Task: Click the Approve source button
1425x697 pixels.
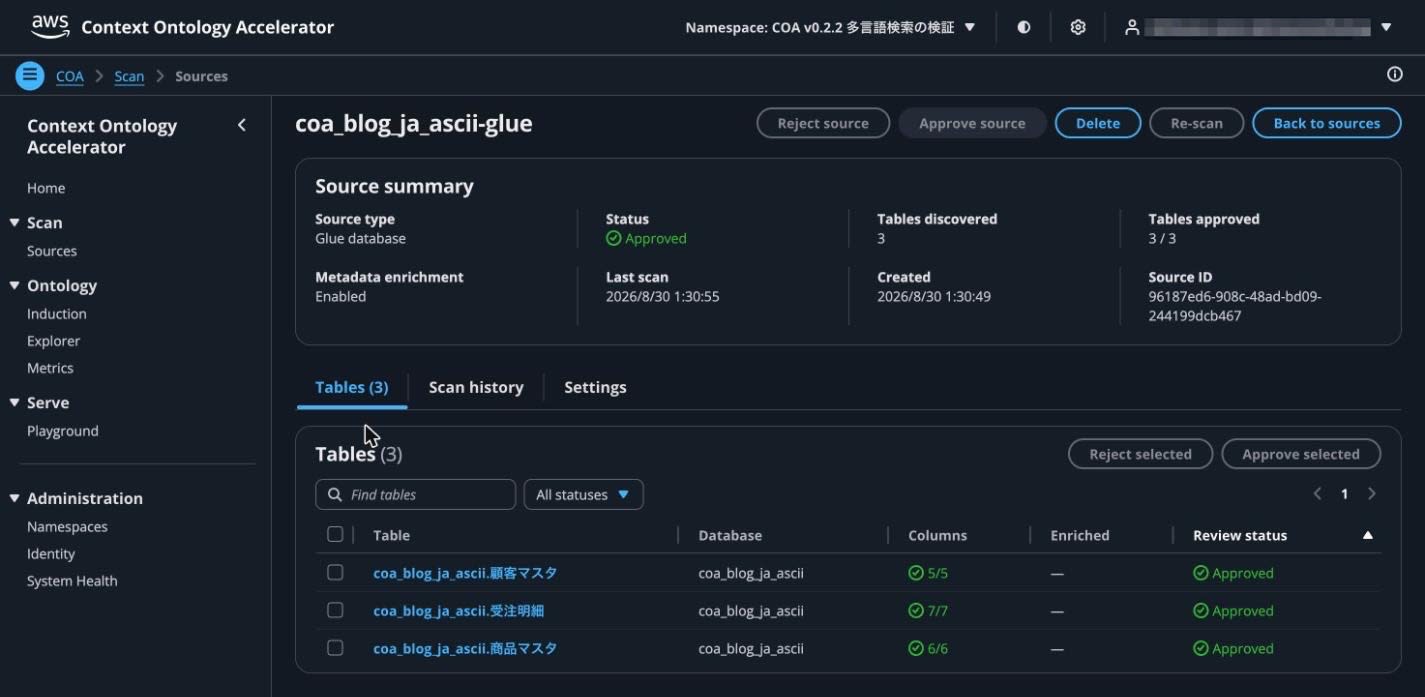Action: [972, 123]
